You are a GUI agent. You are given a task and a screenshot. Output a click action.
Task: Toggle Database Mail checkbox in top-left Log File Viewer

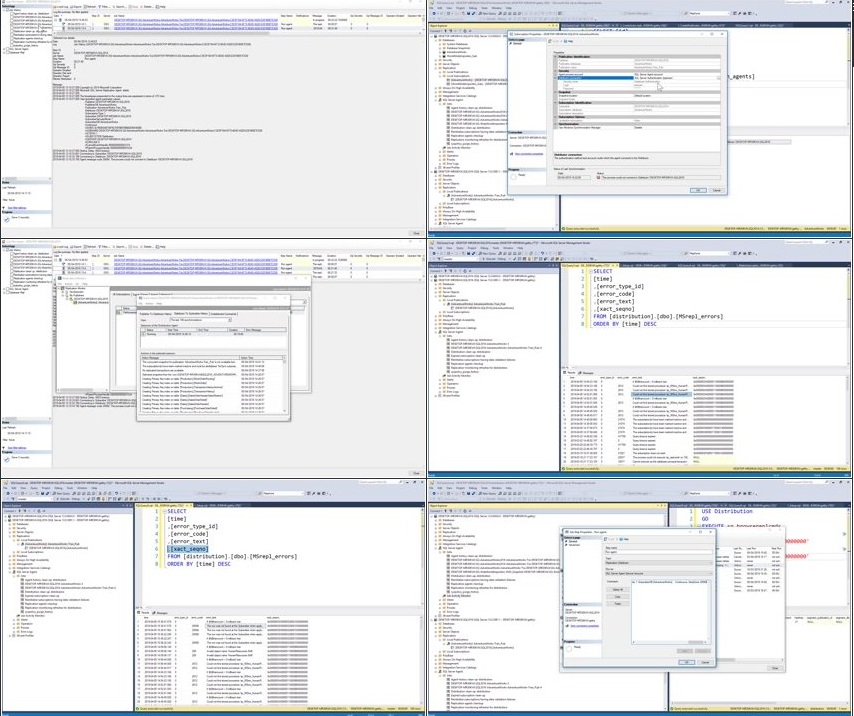click(x=9, y=53)
